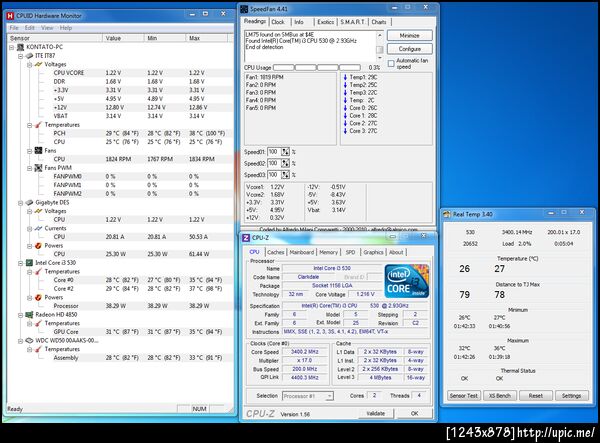This screenshot has height=443, width=600.
Task: Click the Core 0 arrow icon in SpeedFan
Action: 345,108
